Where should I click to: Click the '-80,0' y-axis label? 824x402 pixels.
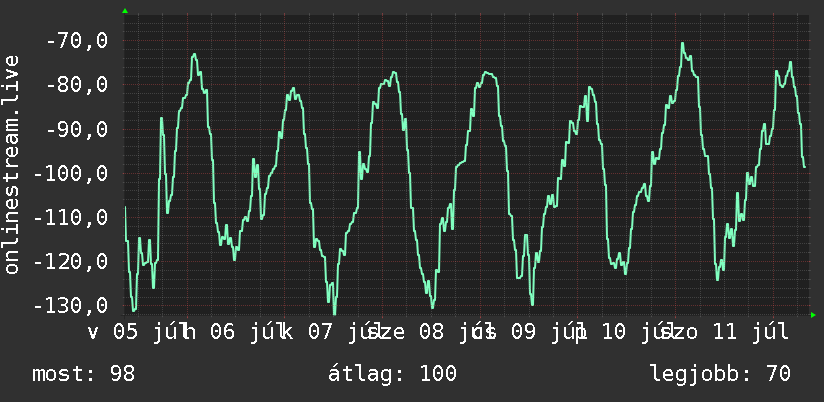[77, 85]
